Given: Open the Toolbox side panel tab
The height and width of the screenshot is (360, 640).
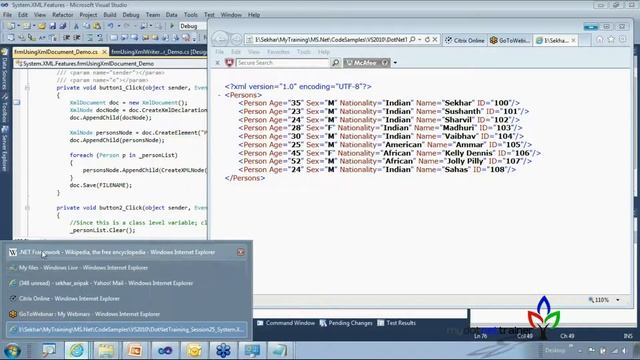Looking at the screenshot, I should [4, 107].
